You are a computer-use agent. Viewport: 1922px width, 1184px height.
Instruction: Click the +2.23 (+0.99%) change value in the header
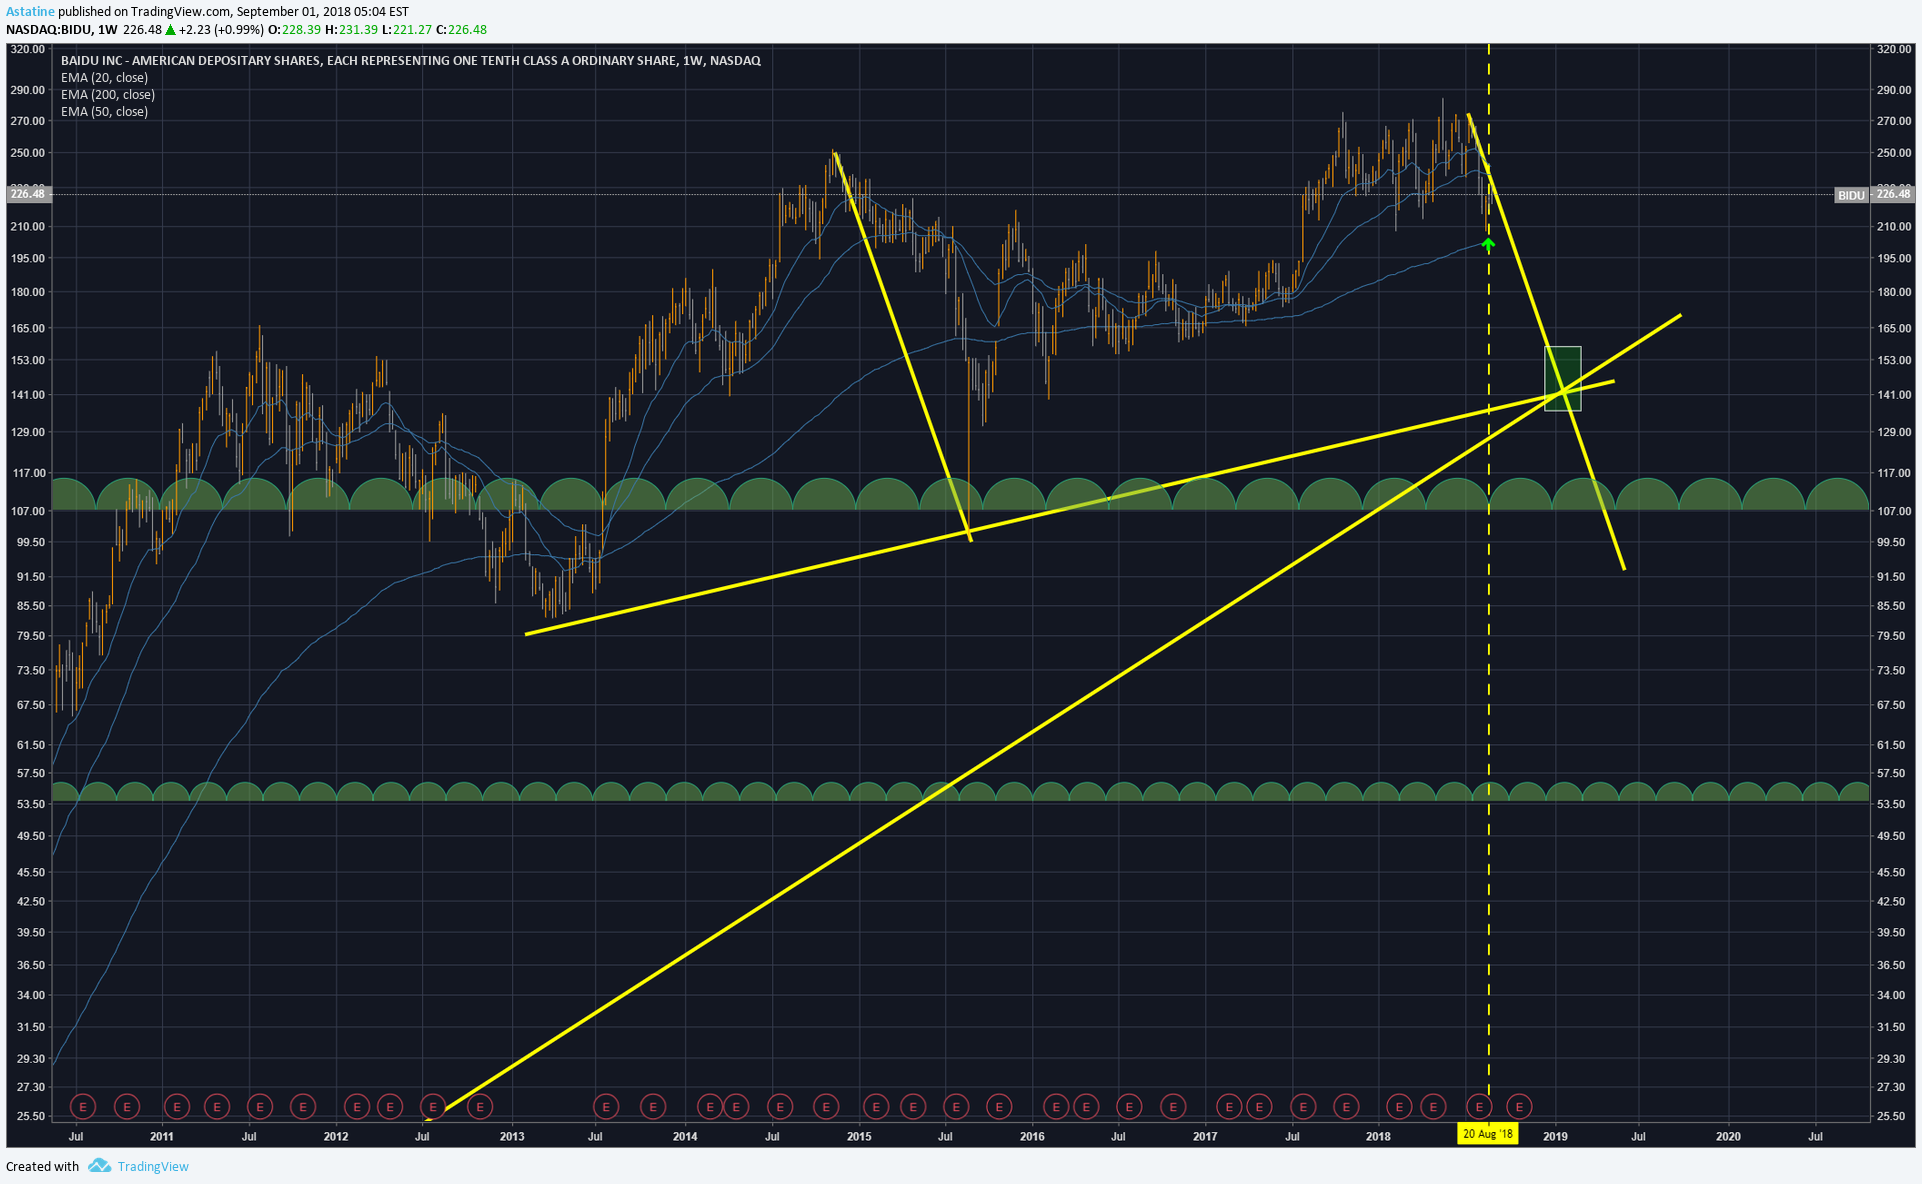point(221,30)
